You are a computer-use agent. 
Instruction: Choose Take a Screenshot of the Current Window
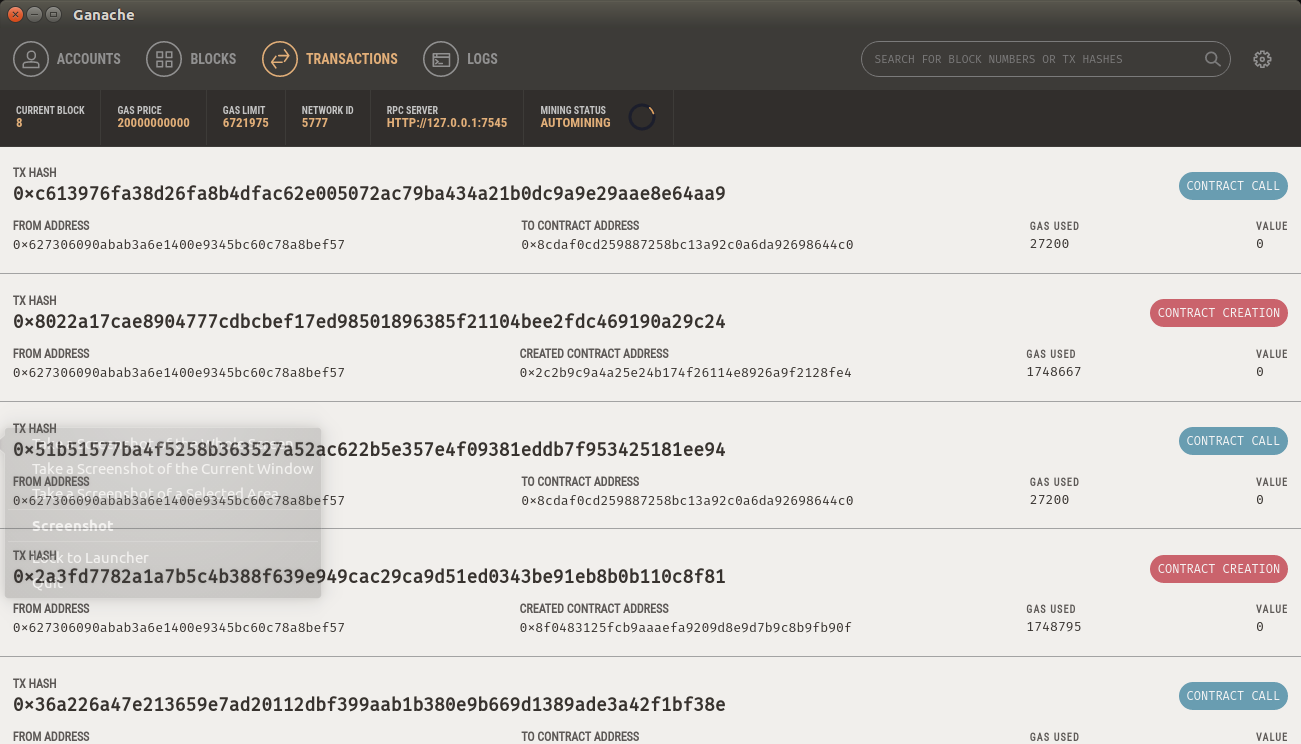coord(173,469)
